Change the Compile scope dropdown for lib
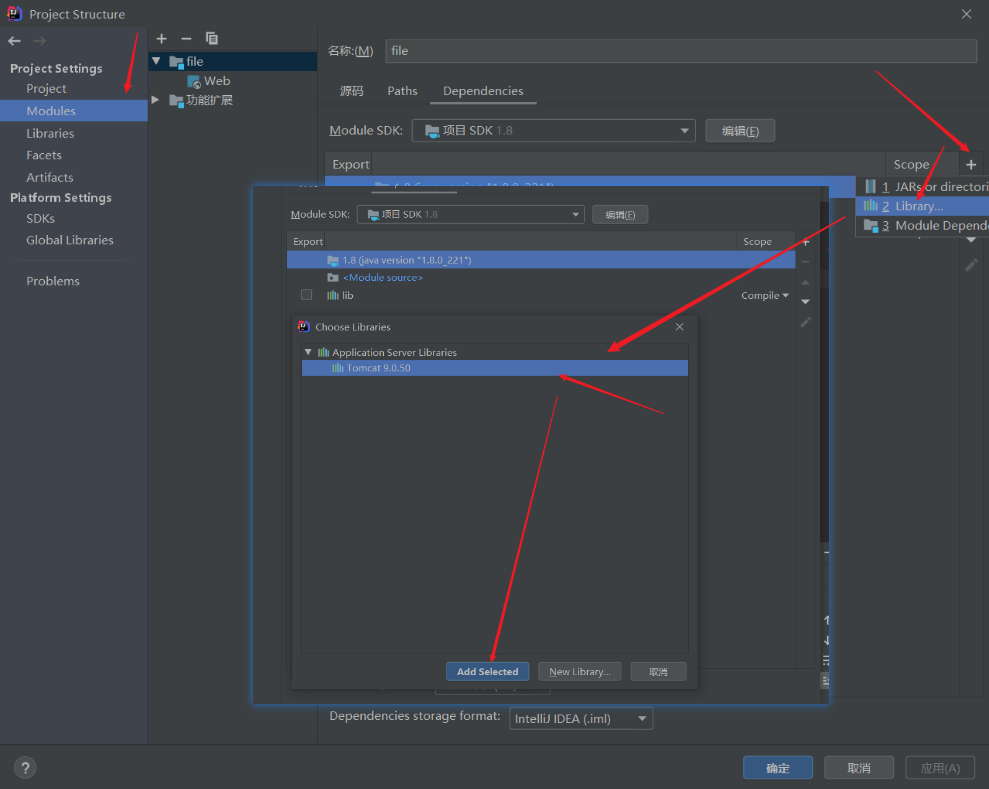The height and width of the screenshot is (789, 989). pos(764,295)
